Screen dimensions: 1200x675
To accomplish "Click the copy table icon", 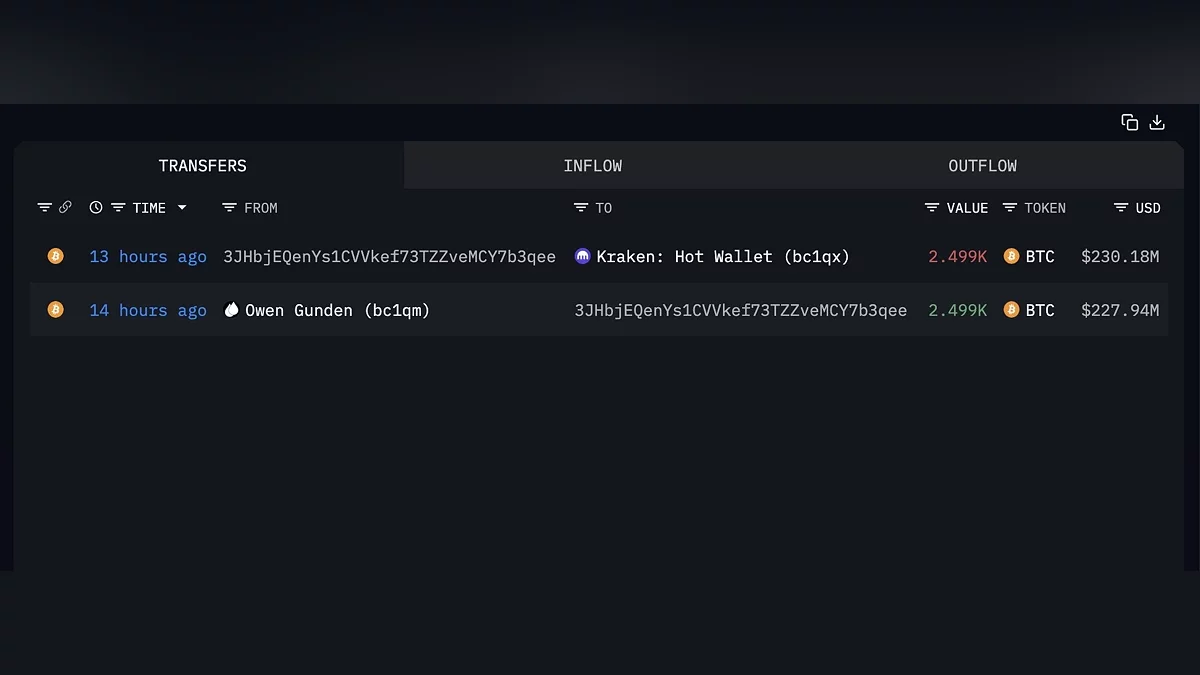I will [1130, 122].
